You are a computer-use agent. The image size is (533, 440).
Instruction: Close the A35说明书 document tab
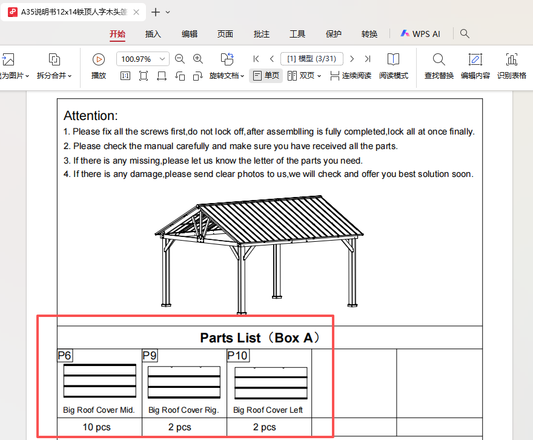click(136, 12)
